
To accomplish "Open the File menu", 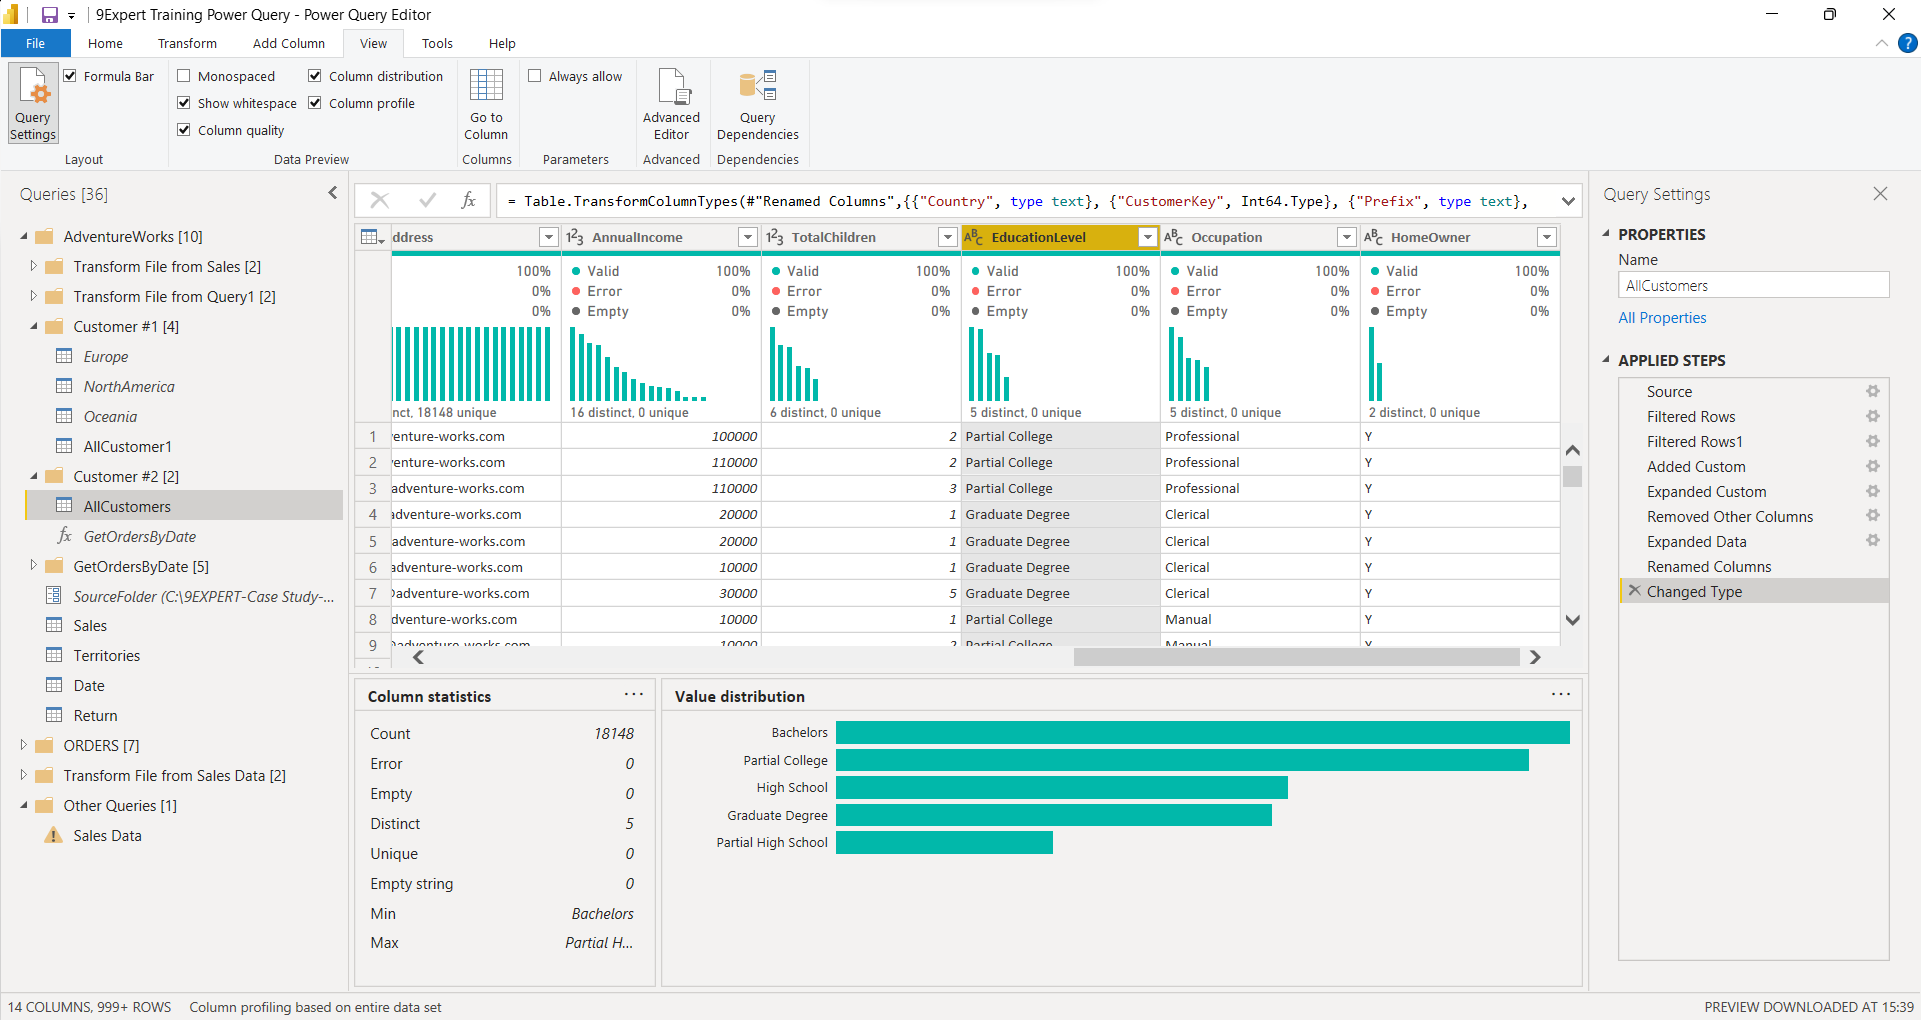I will click(36, 43).
